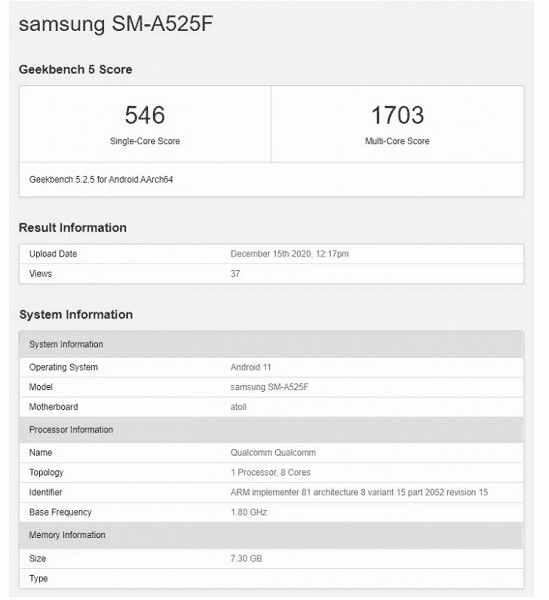Click the grey System Information table header

point(271,344)
